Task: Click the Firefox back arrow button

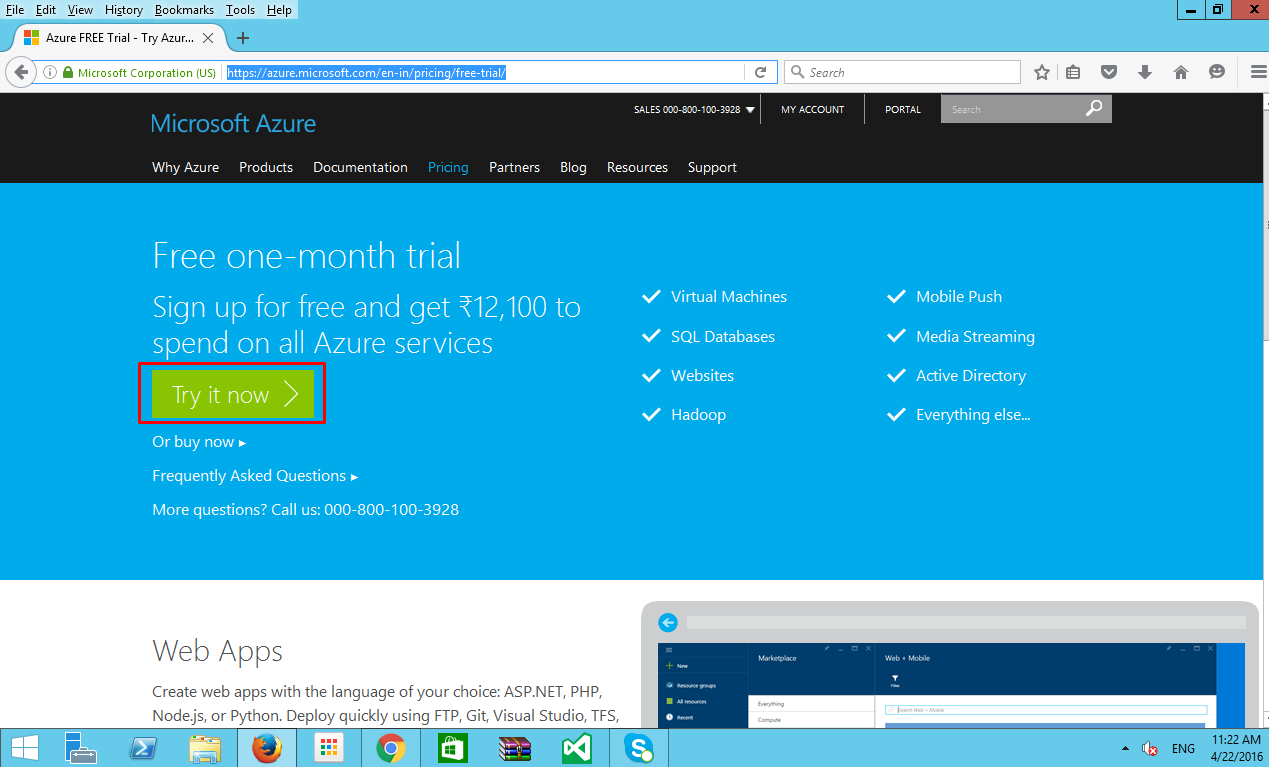Action: click(21, 72)
